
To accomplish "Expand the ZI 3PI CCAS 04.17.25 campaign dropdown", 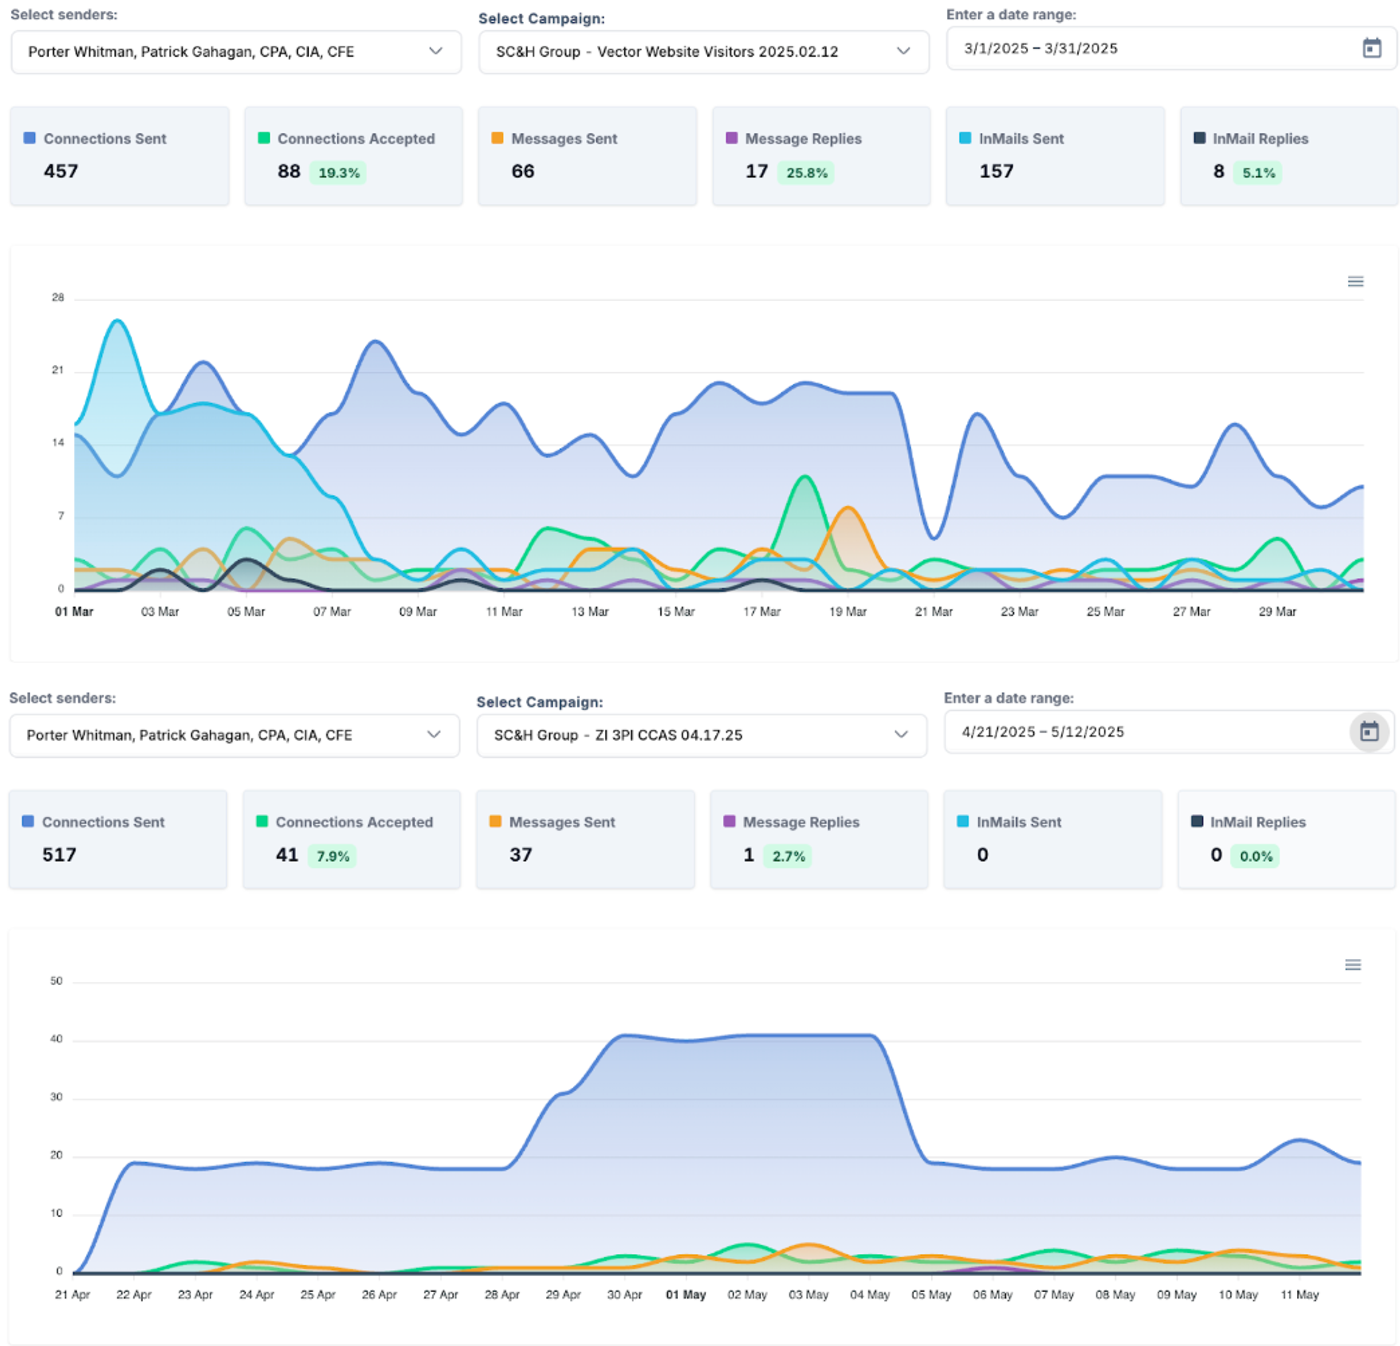I will point(702,735).
